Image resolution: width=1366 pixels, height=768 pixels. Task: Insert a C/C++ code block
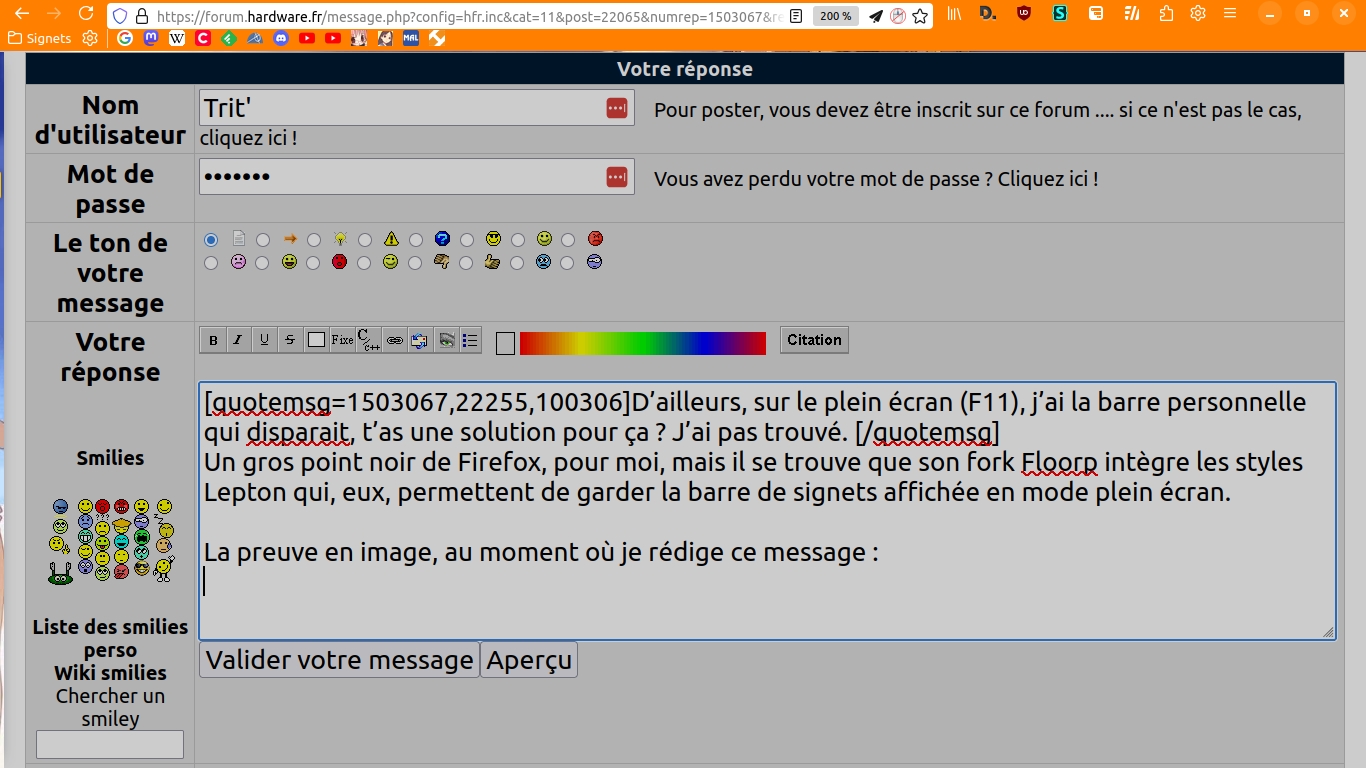pyautogui.click(x=368, y=340)
